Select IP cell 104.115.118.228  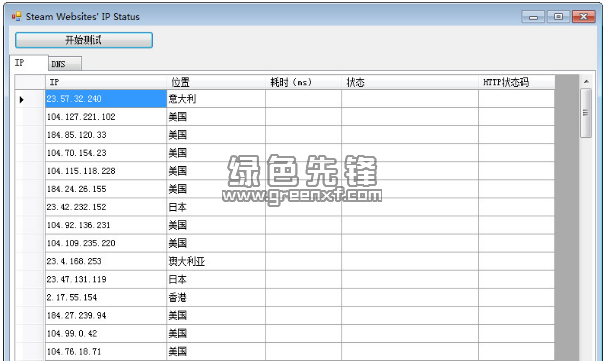(x=106, y=171)
